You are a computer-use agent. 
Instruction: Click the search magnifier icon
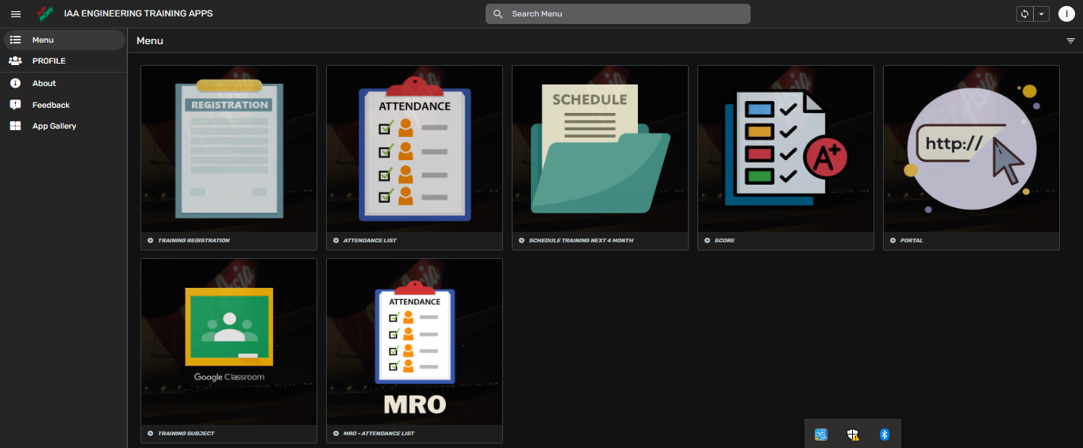(x=497, y=14)
